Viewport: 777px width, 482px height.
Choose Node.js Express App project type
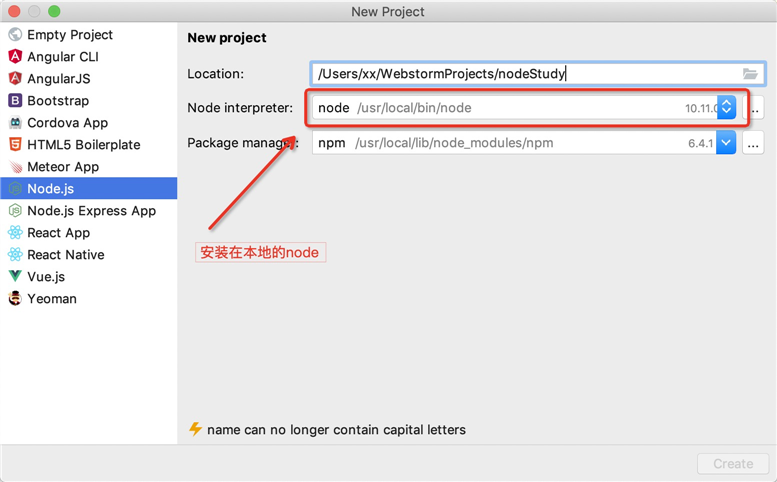92,211
